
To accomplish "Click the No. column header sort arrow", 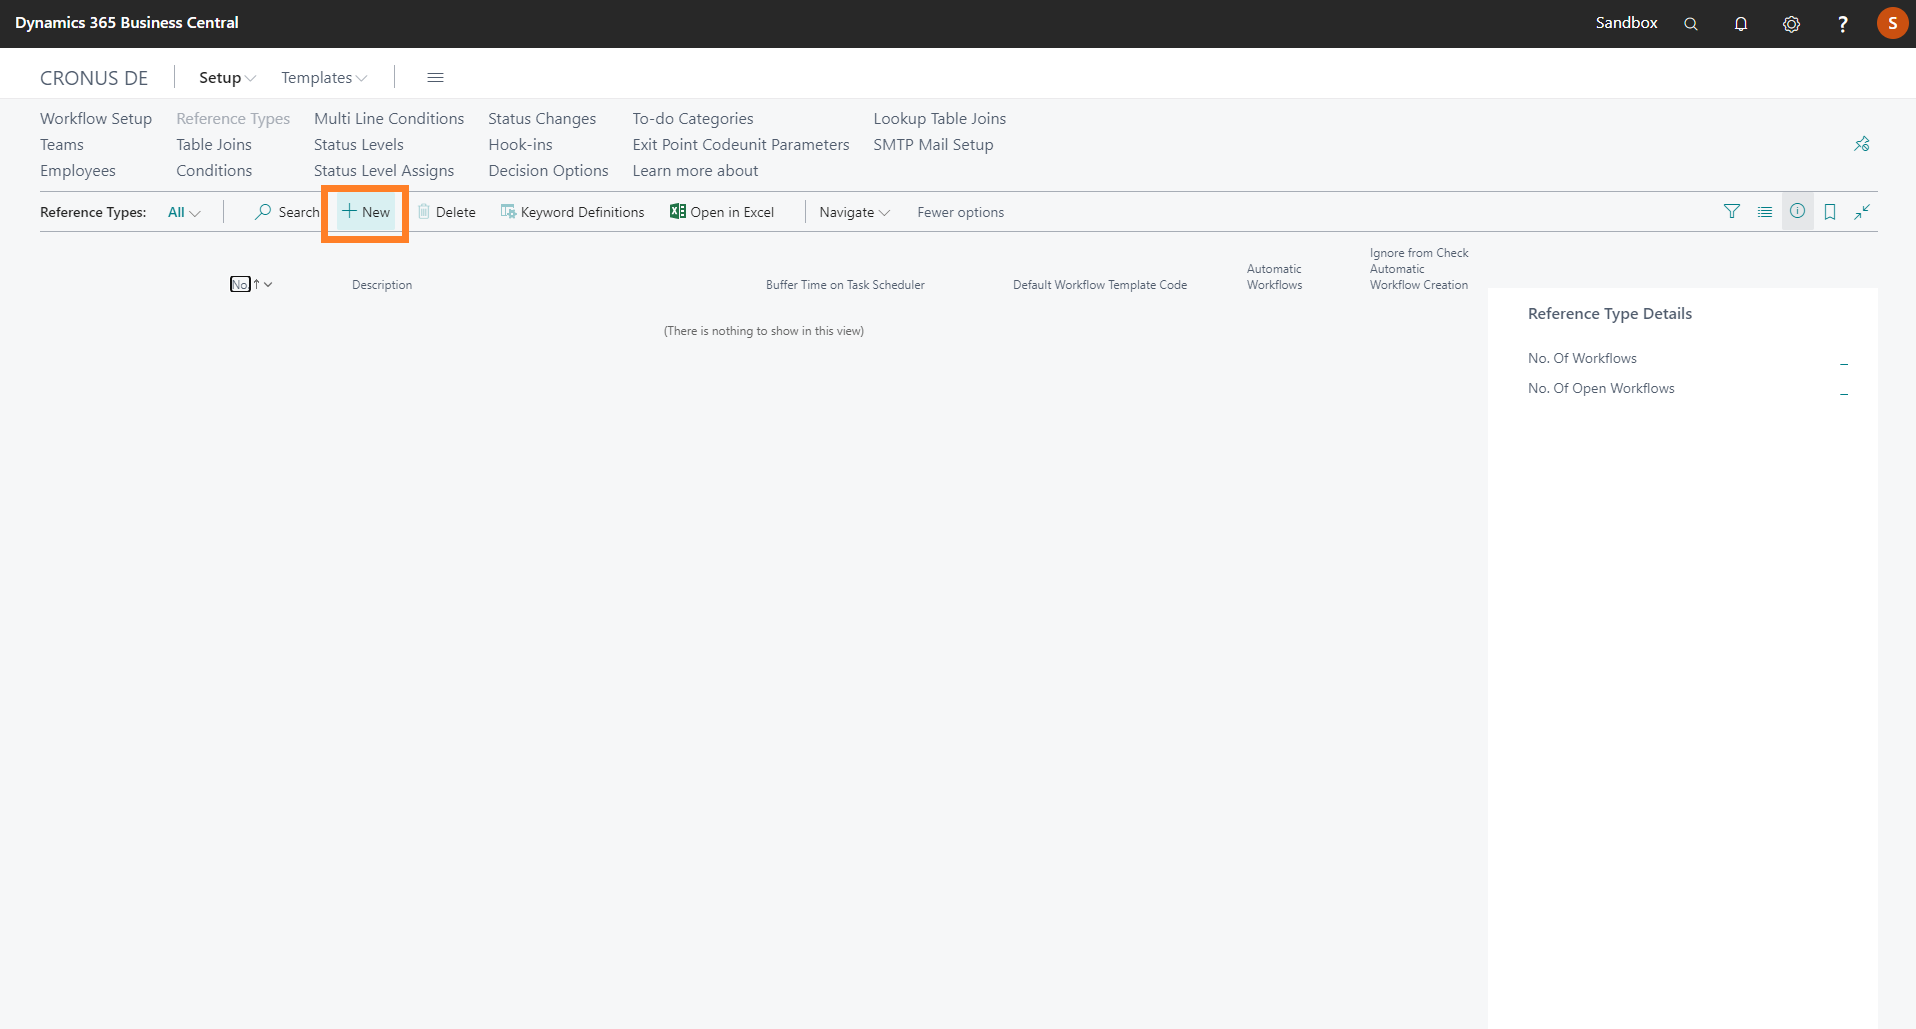I will (x=258, y=285).
